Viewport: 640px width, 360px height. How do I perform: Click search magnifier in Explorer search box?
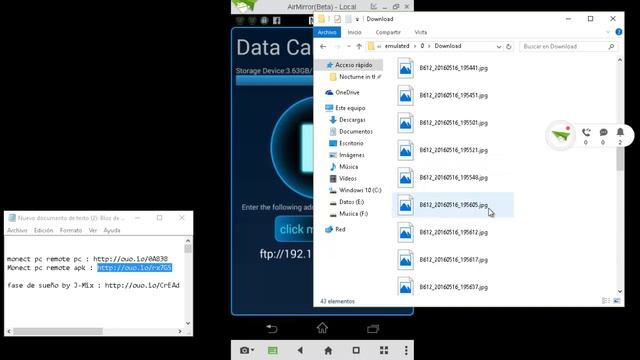[611, 47]
